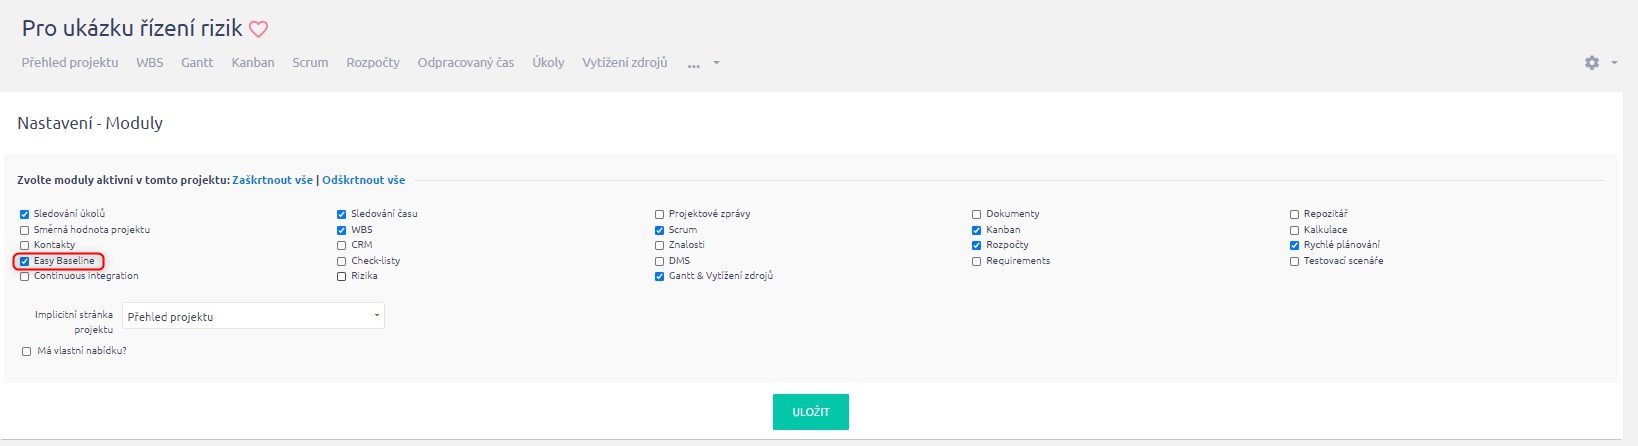The image size is (1638, 446).
Task: Switch to the Přehled projektu tab
Action: point(70,62)
